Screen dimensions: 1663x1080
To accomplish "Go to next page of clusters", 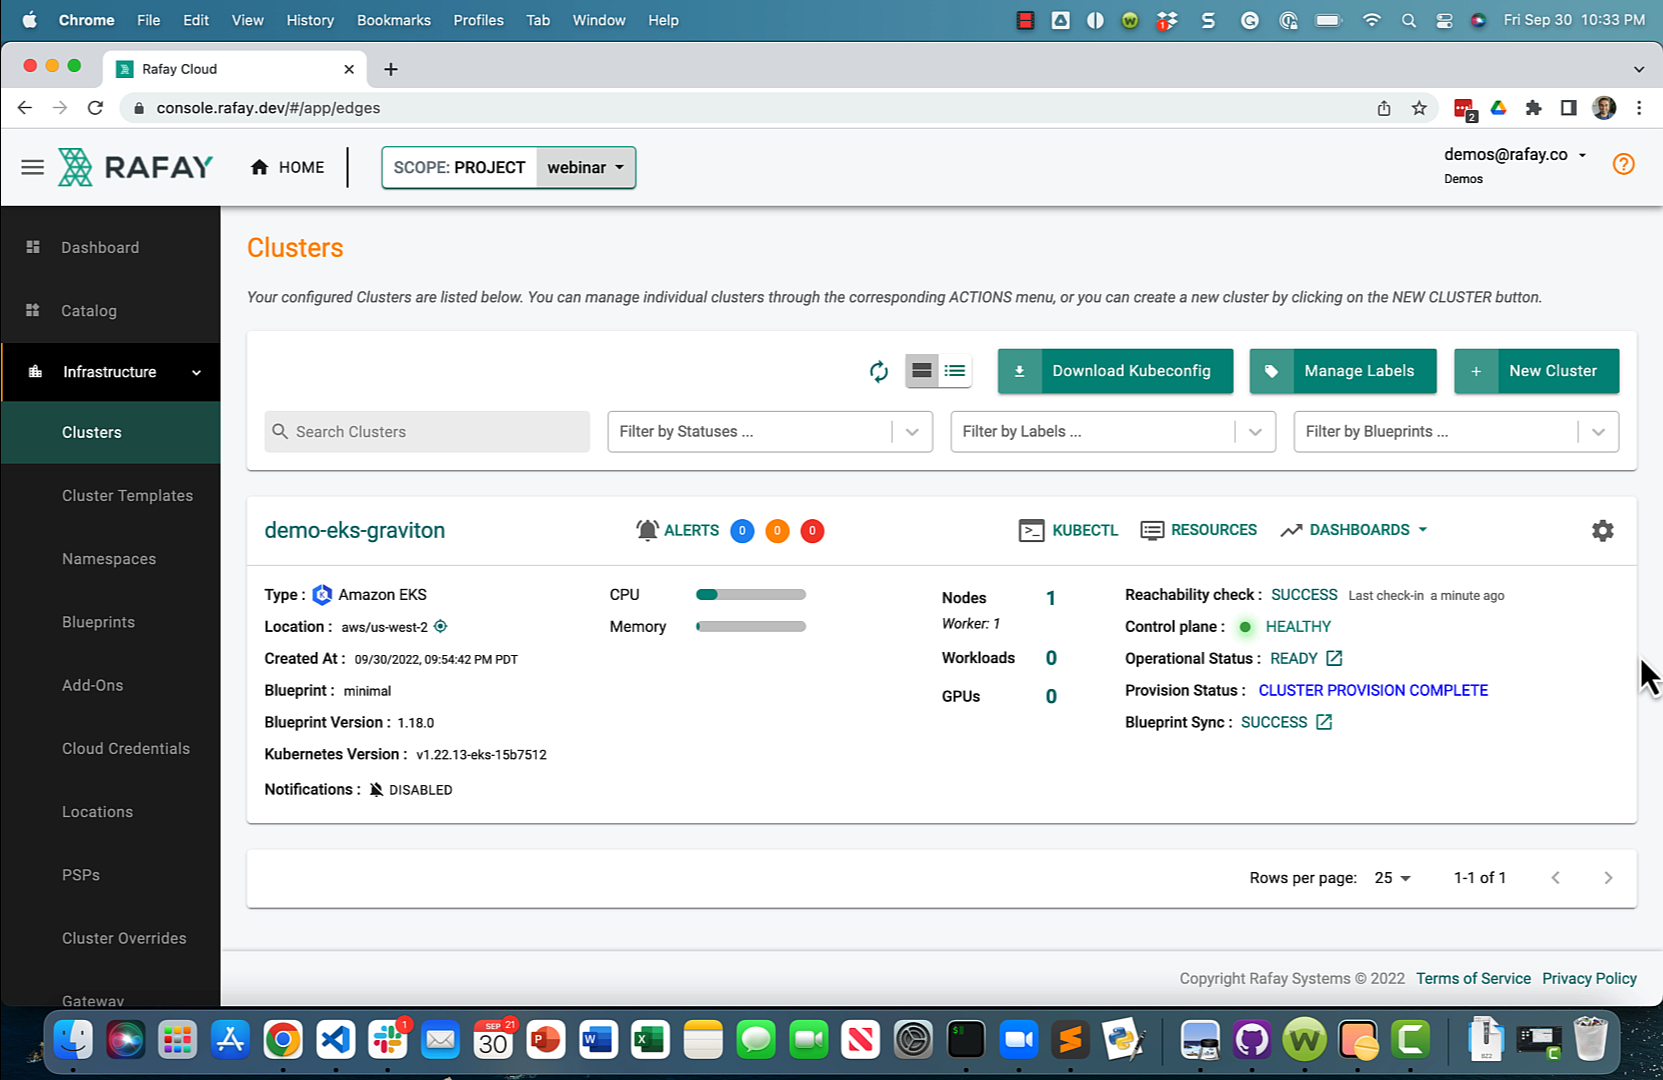I will [1608, 878].
